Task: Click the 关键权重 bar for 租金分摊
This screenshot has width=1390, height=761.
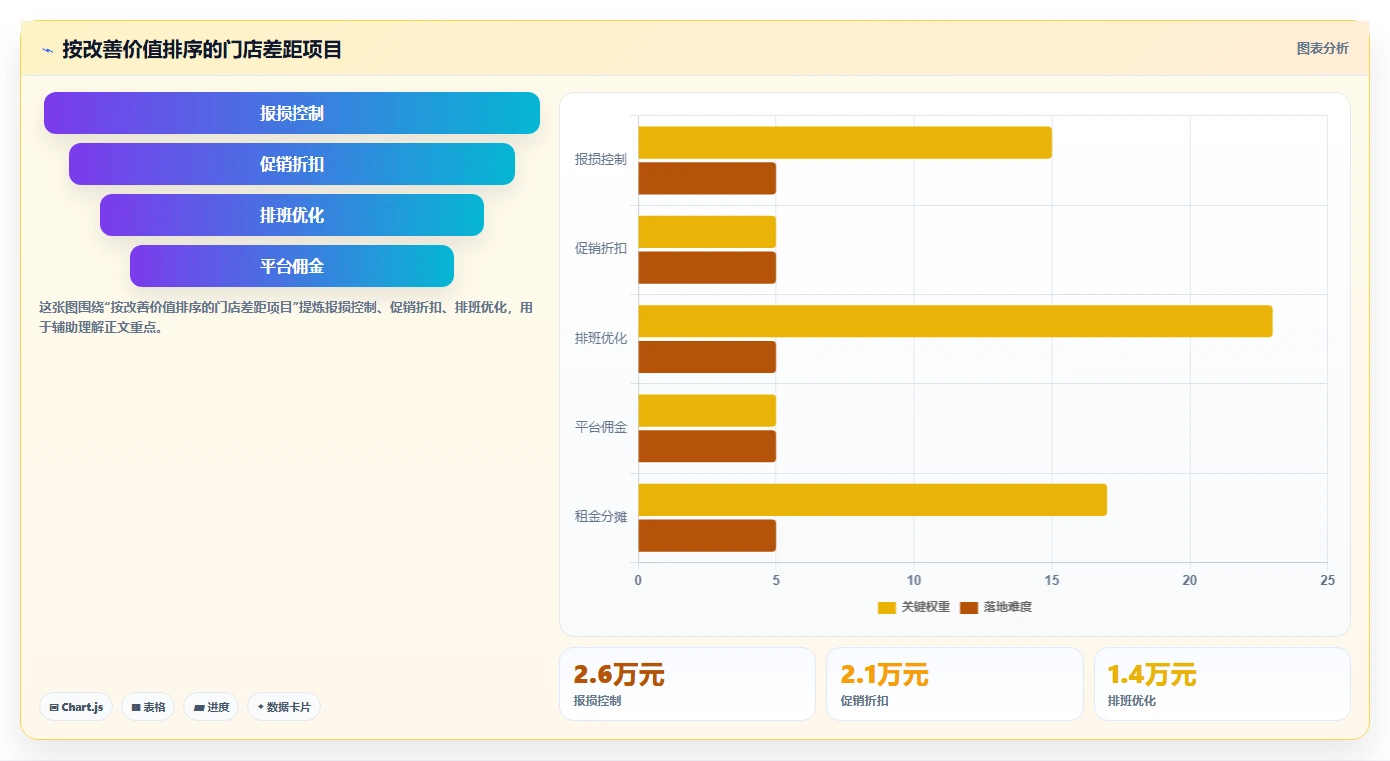Action: point(872,500)
